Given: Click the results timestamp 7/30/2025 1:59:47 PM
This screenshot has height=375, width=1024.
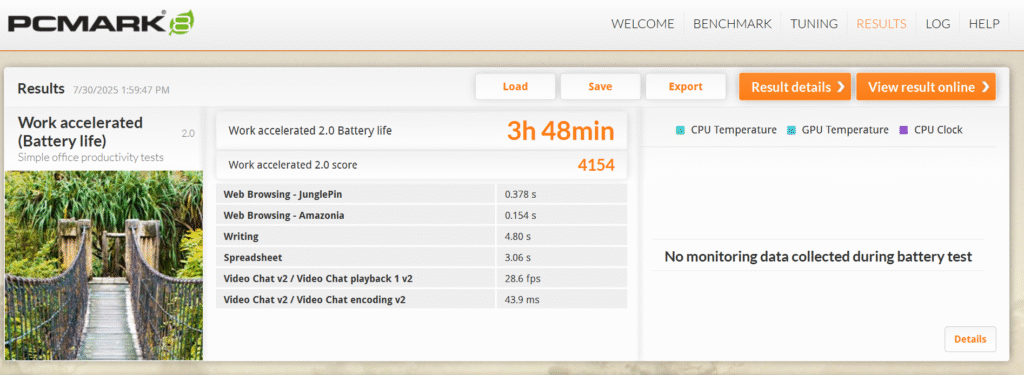Looking at the screenshot, I should 121,90.
